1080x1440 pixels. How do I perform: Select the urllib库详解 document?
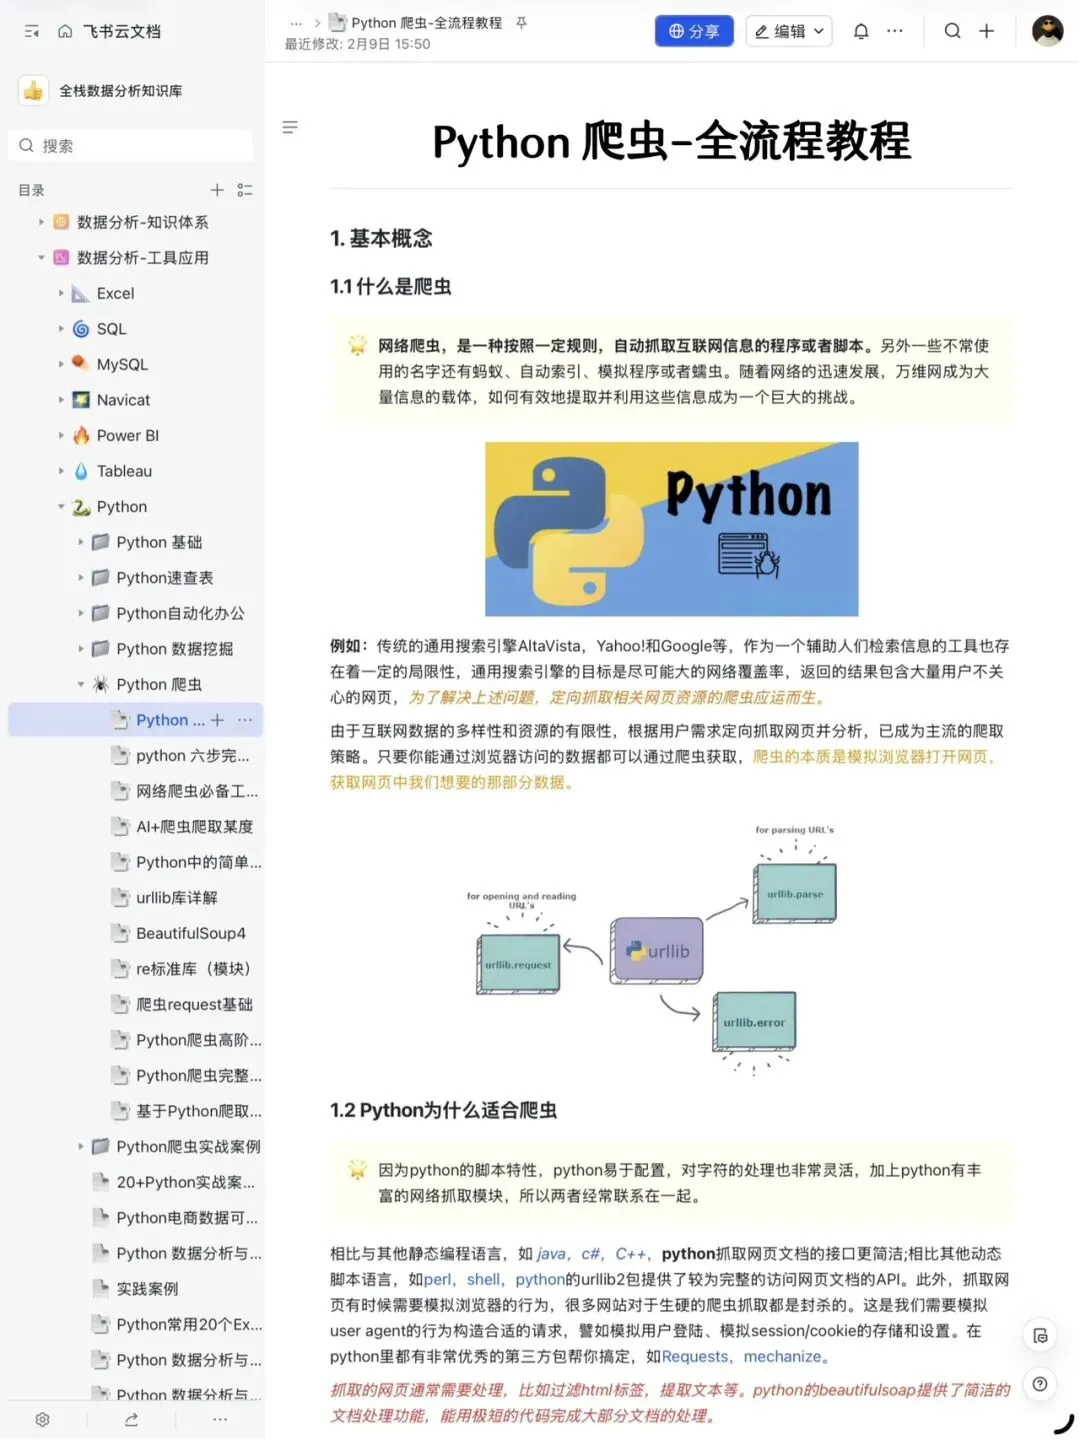(176, 898)
